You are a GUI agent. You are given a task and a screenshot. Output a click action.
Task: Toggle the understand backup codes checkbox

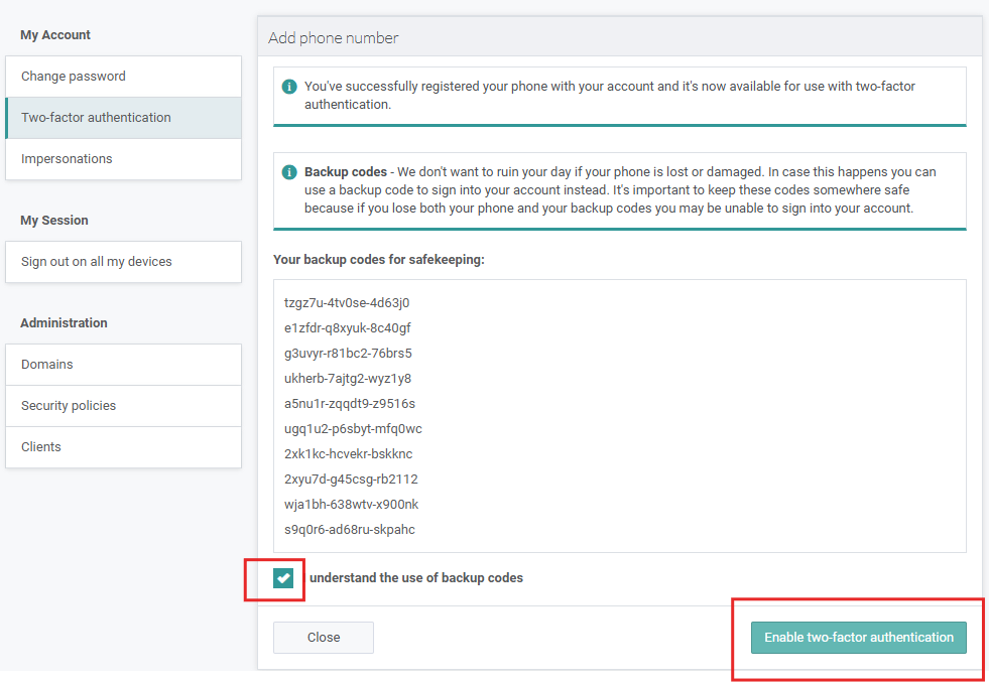284,578
